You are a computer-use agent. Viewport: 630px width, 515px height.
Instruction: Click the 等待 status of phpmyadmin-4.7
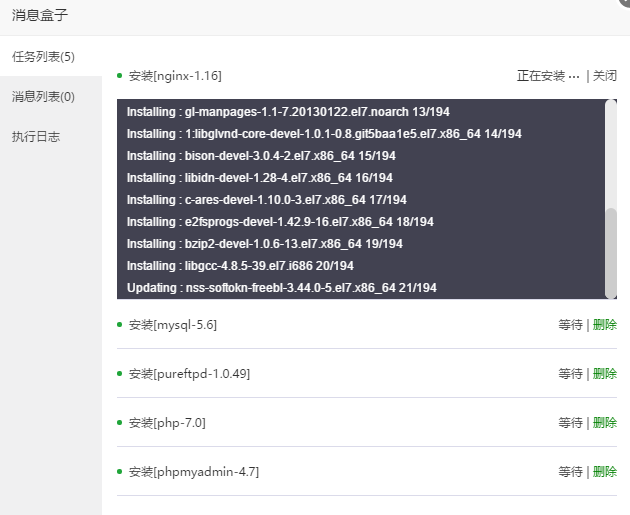tap(570, 472)
